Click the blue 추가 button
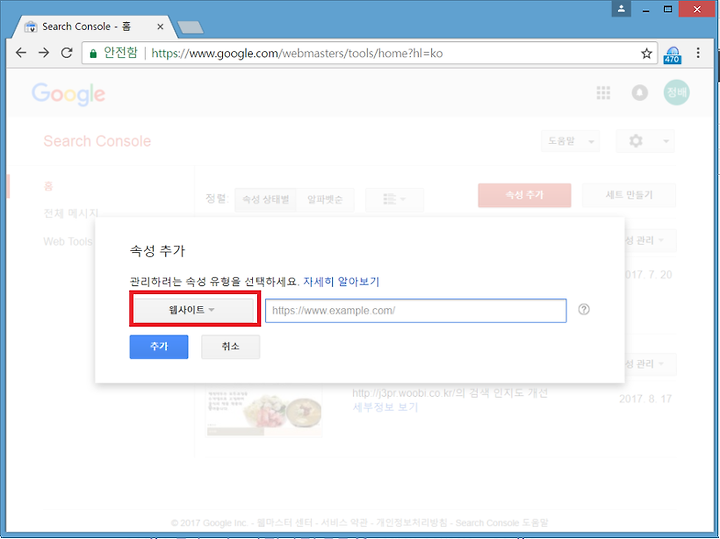The width and height of the screenshot is (720, 539). (x=159, y=347)
